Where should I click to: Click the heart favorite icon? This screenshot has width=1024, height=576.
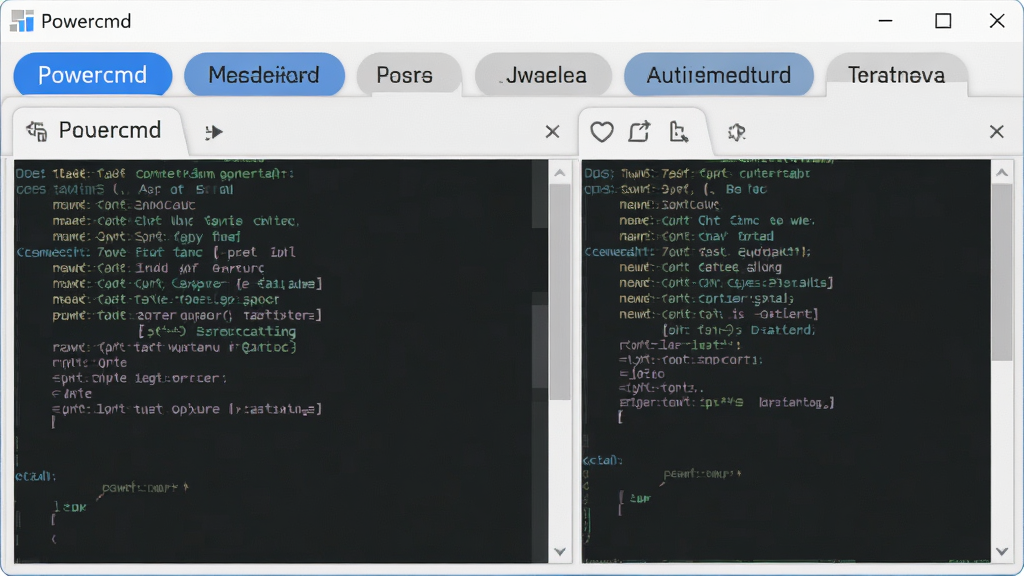pos(601,132)
